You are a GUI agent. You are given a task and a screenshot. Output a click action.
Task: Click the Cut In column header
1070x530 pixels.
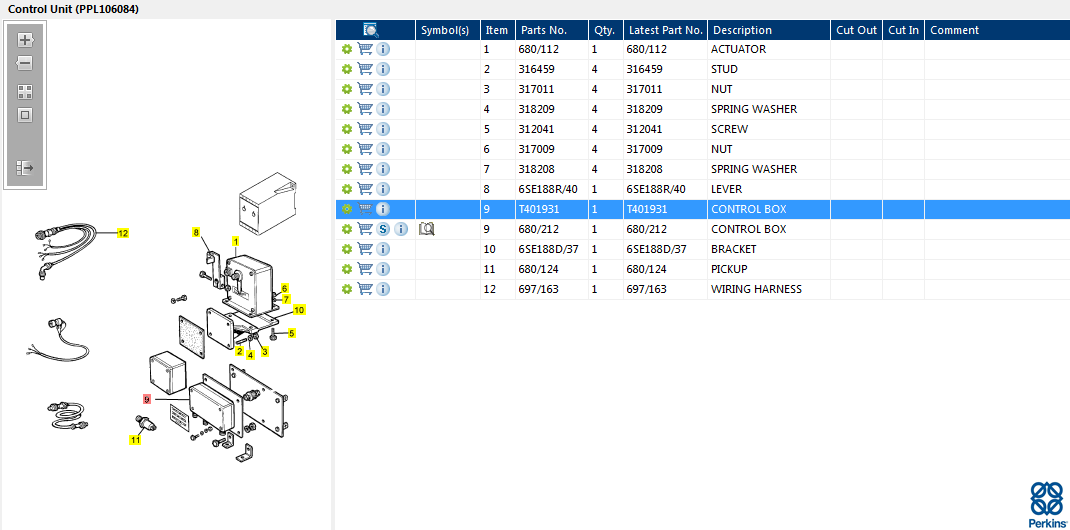tap(903, 30)
